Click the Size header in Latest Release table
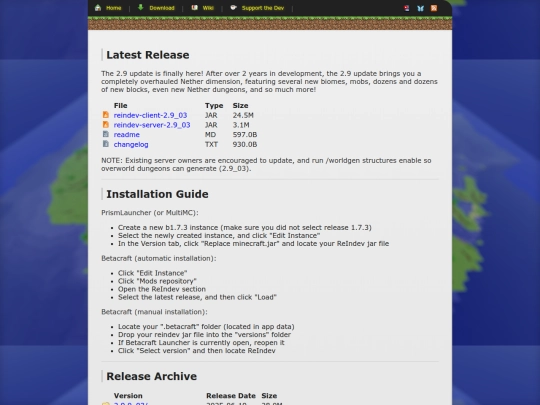 pos(240,106)
